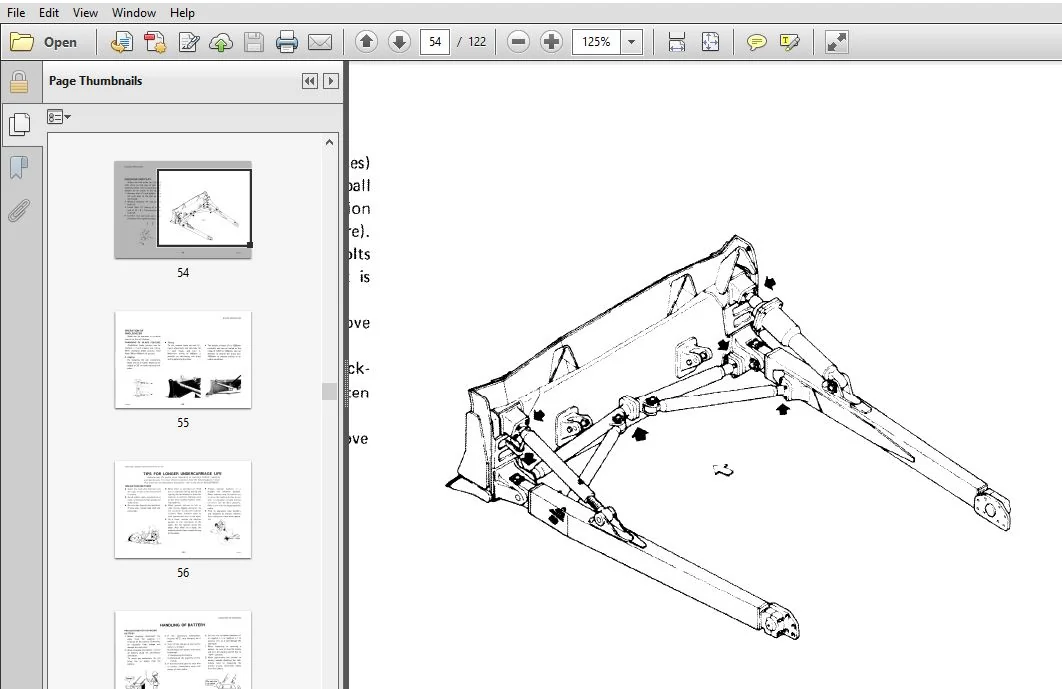Click the page number field showing 54
Image resolution: width=1062 pixels, height=689 pixels.
coord(435,42)
